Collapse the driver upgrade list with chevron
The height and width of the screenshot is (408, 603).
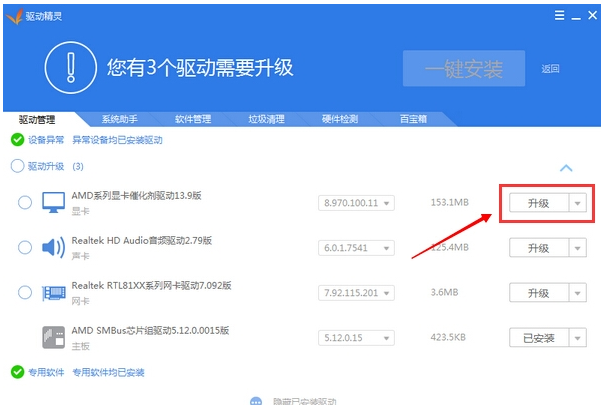566,168
